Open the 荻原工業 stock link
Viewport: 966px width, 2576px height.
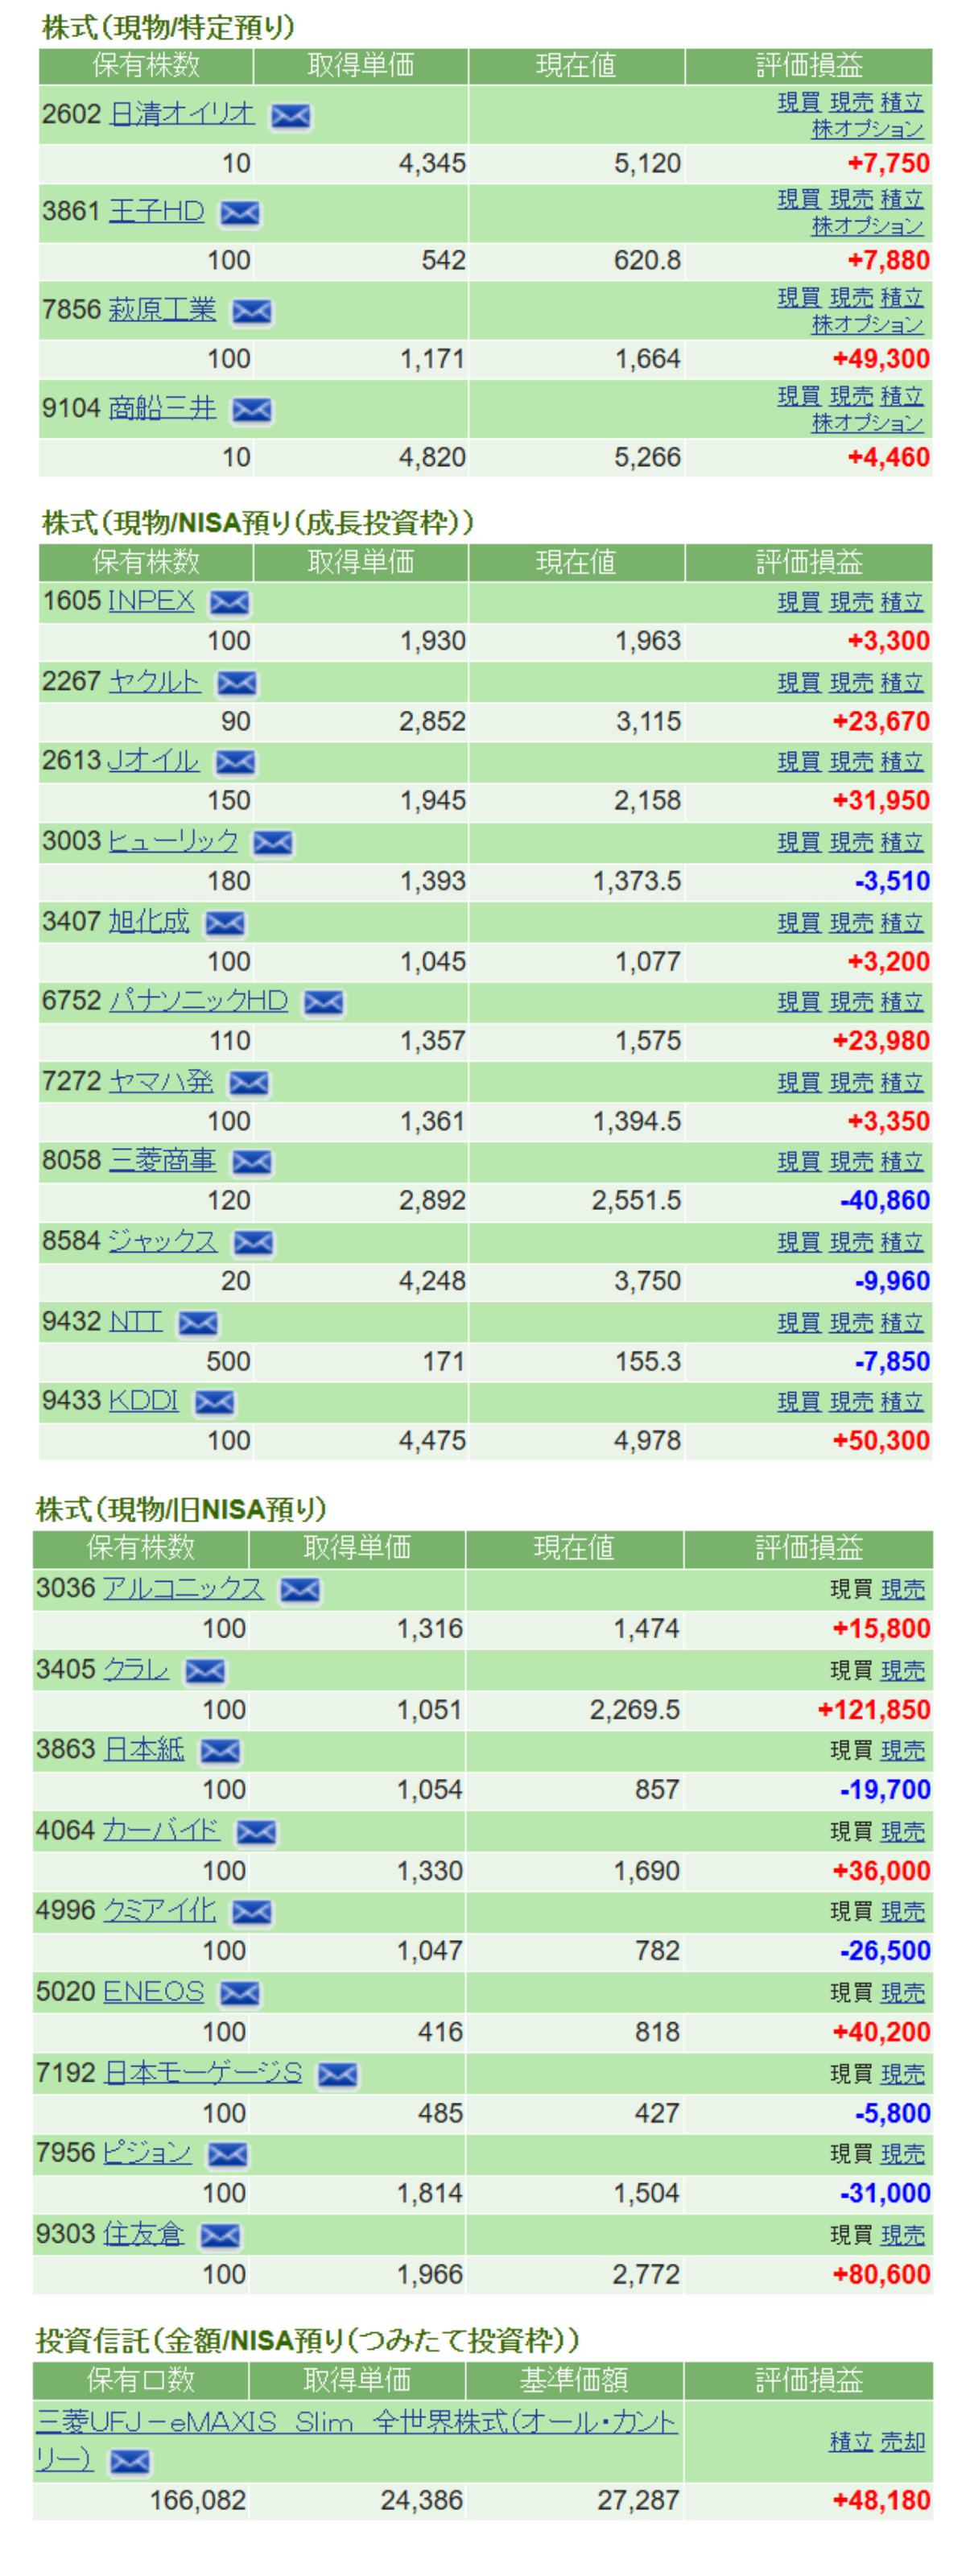(x=162, y=310)
